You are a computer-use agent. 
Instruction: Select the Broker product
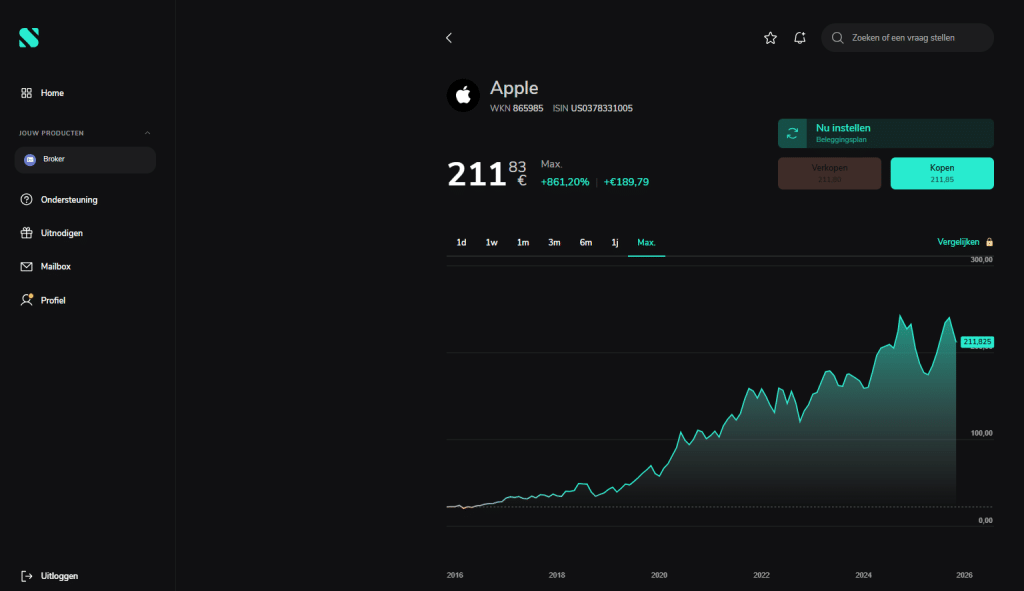(x=85, y=160)
